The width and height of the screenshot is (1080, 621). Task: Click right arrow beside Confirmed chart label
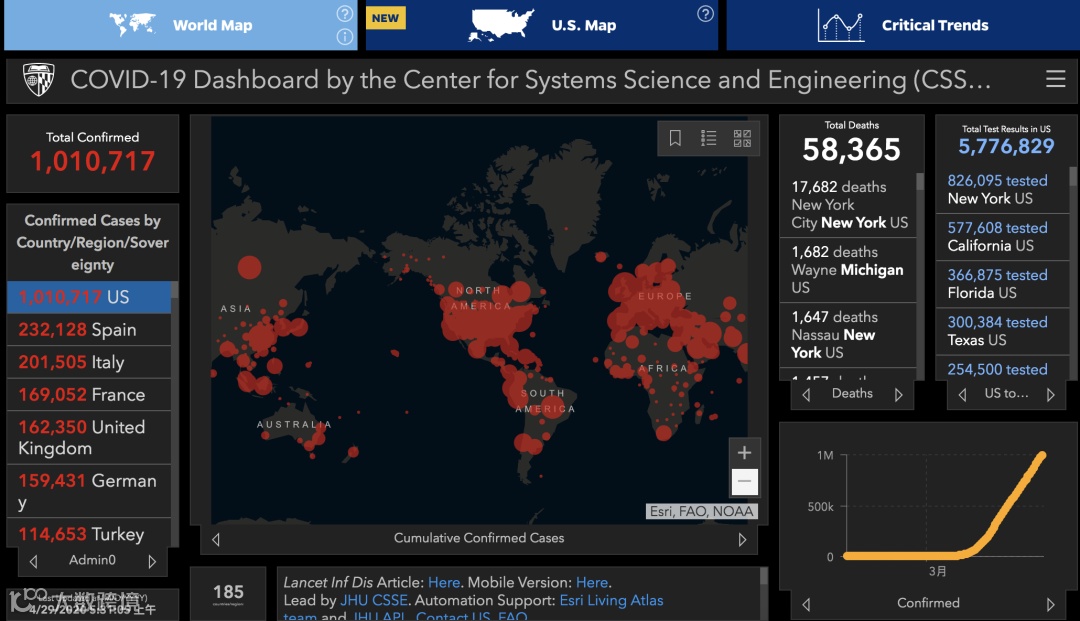[x=1050, y=604]
